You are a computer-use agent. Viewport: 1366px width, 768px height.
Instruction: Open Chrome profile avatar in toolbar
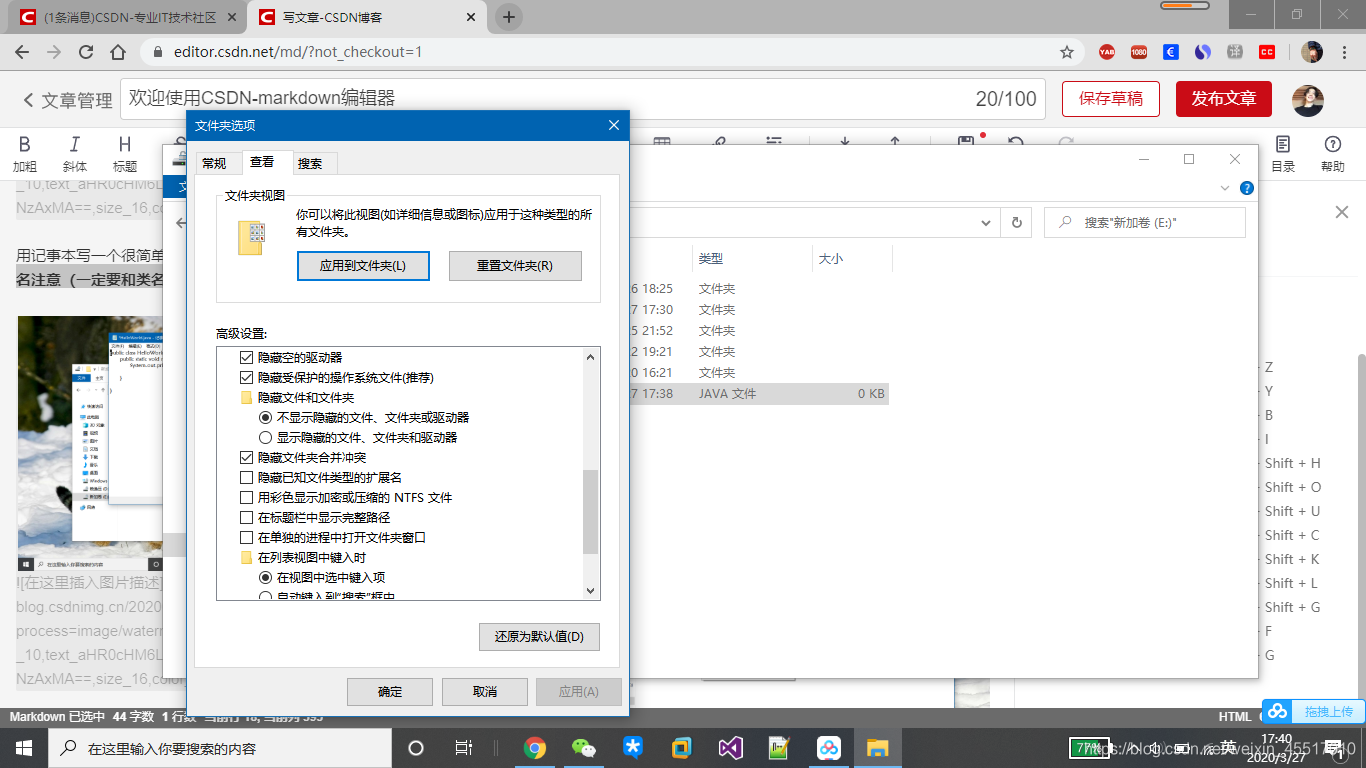[1312, 52]
